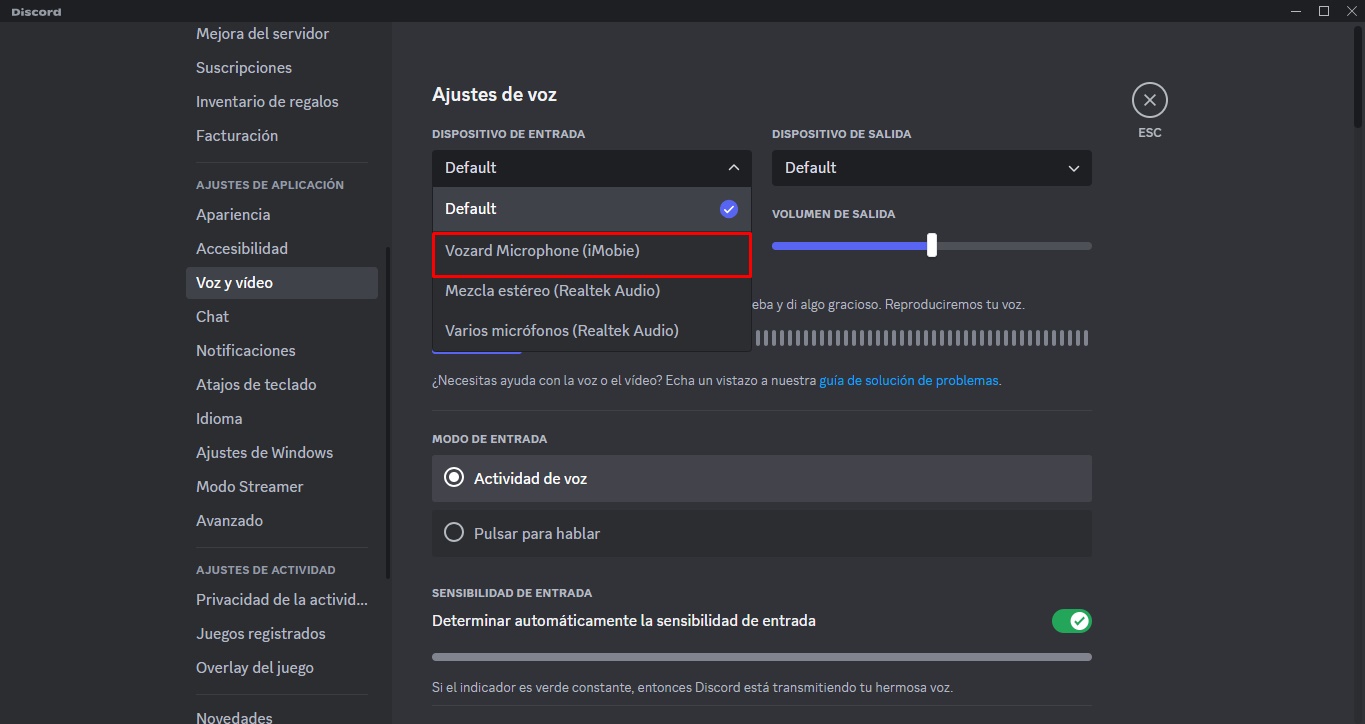This screenshot has width=1365, height=724.
Task: Collapse the input device dropdown chevron
Action: pos(733,168)
